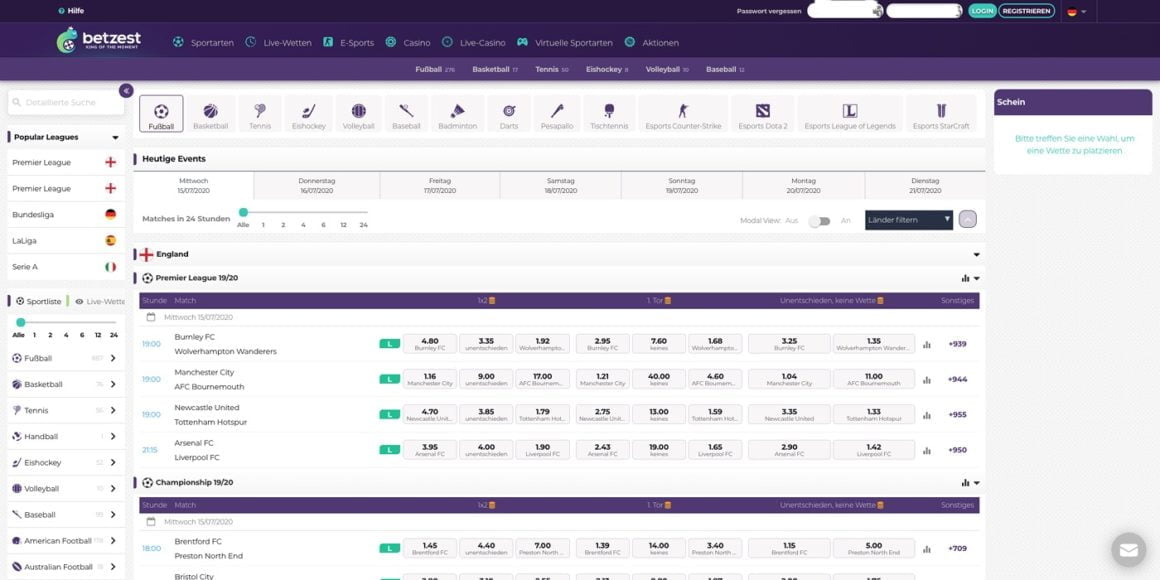Select the Esports StarCraft icon tile

941,114
